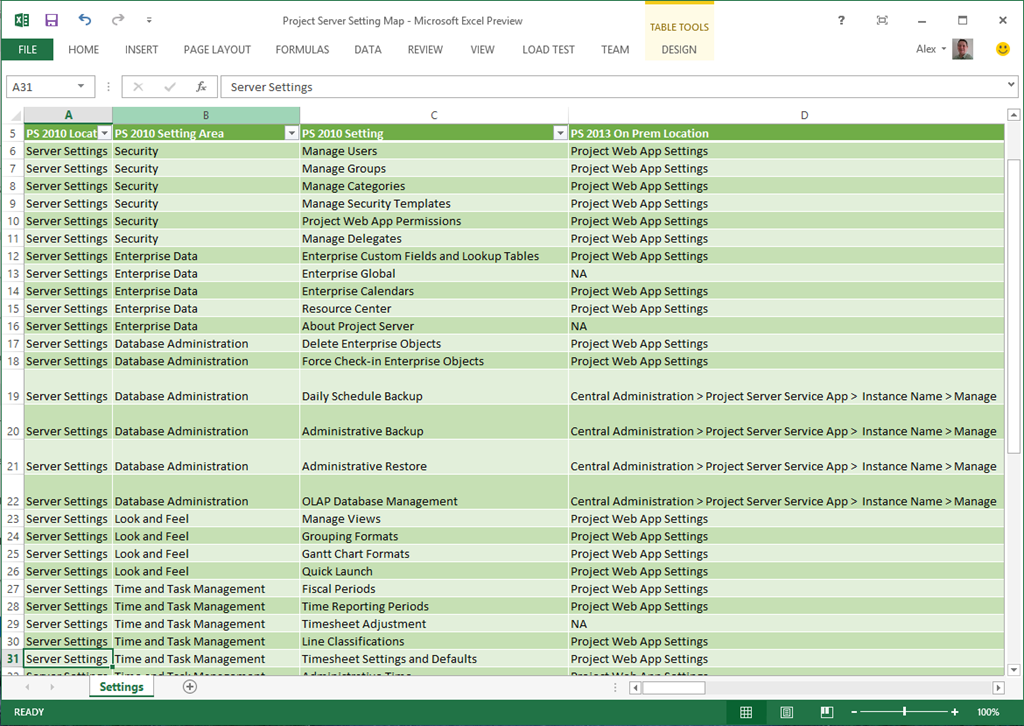This screenshot has height=726, width=1024.
Task: Open Customize Quick Access Toolbar dropdown
Action: pos(149,20)
